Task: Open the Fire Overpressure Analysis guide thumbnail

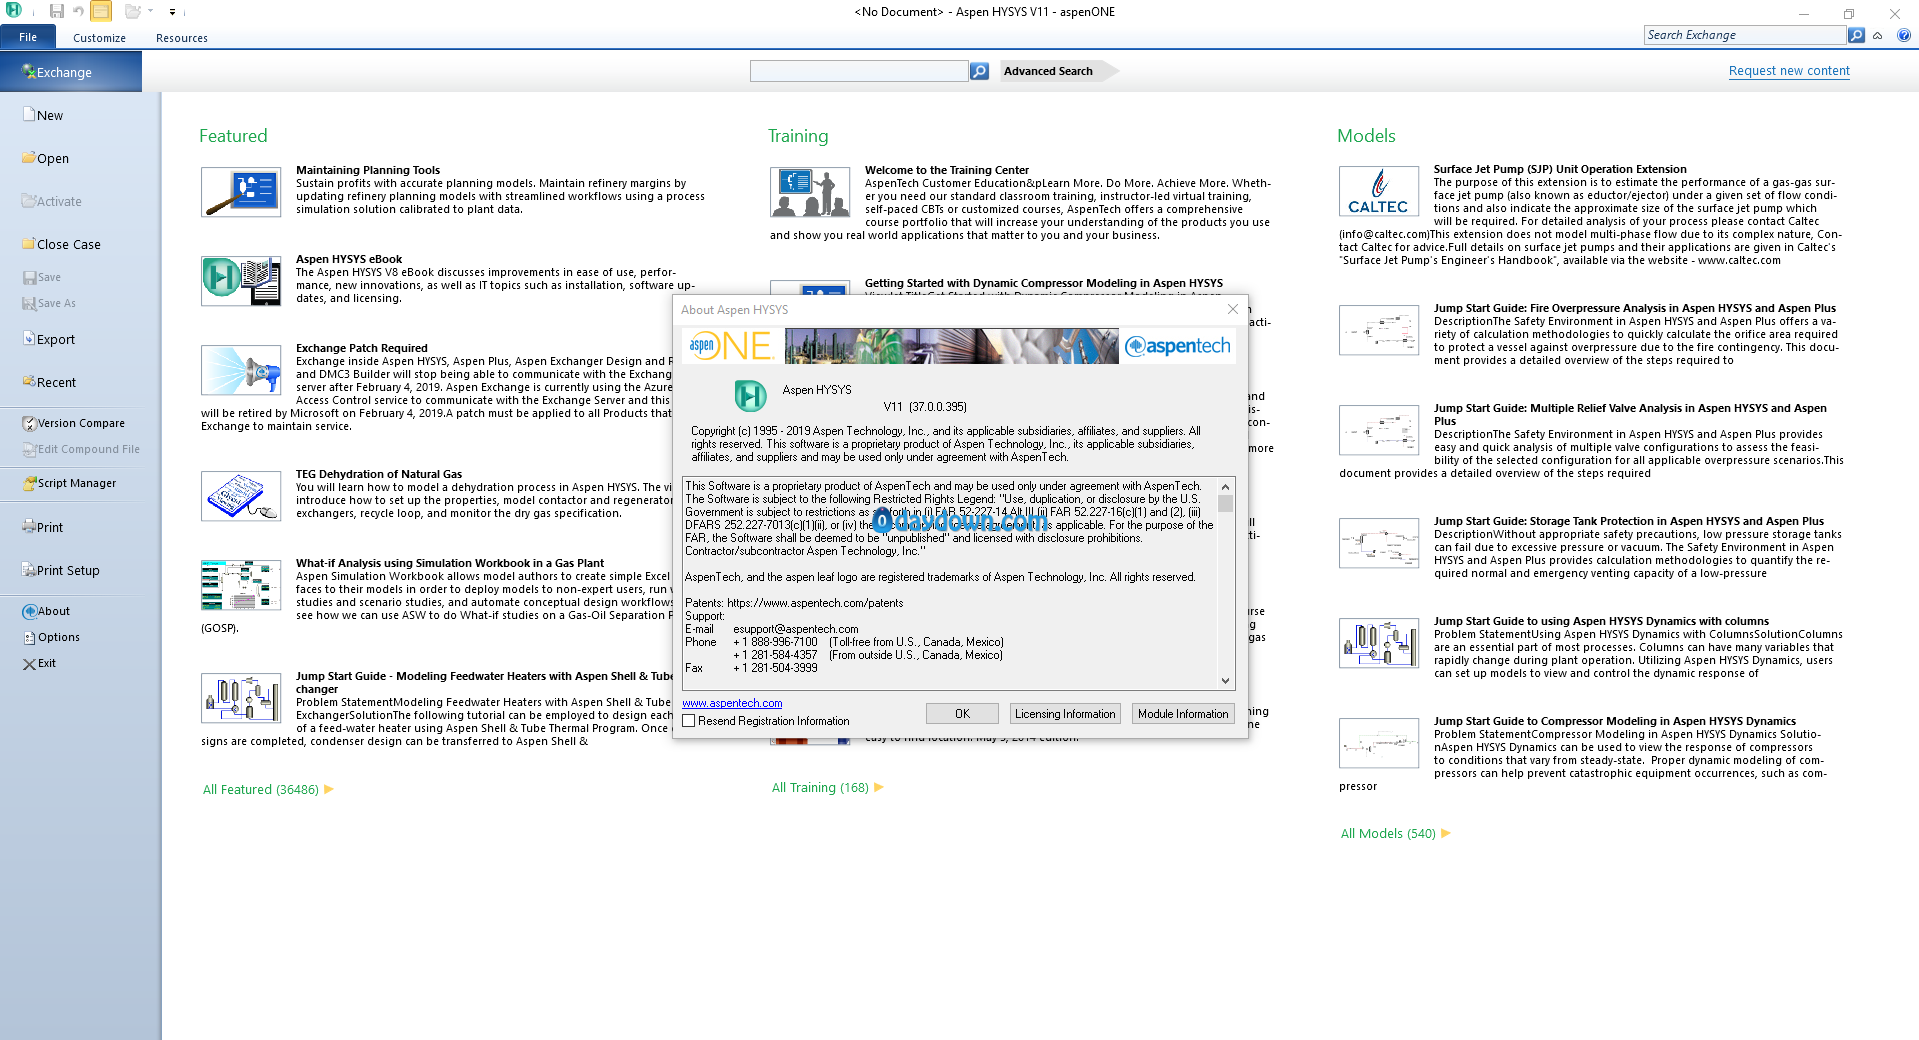Action: coord(1379,330)
